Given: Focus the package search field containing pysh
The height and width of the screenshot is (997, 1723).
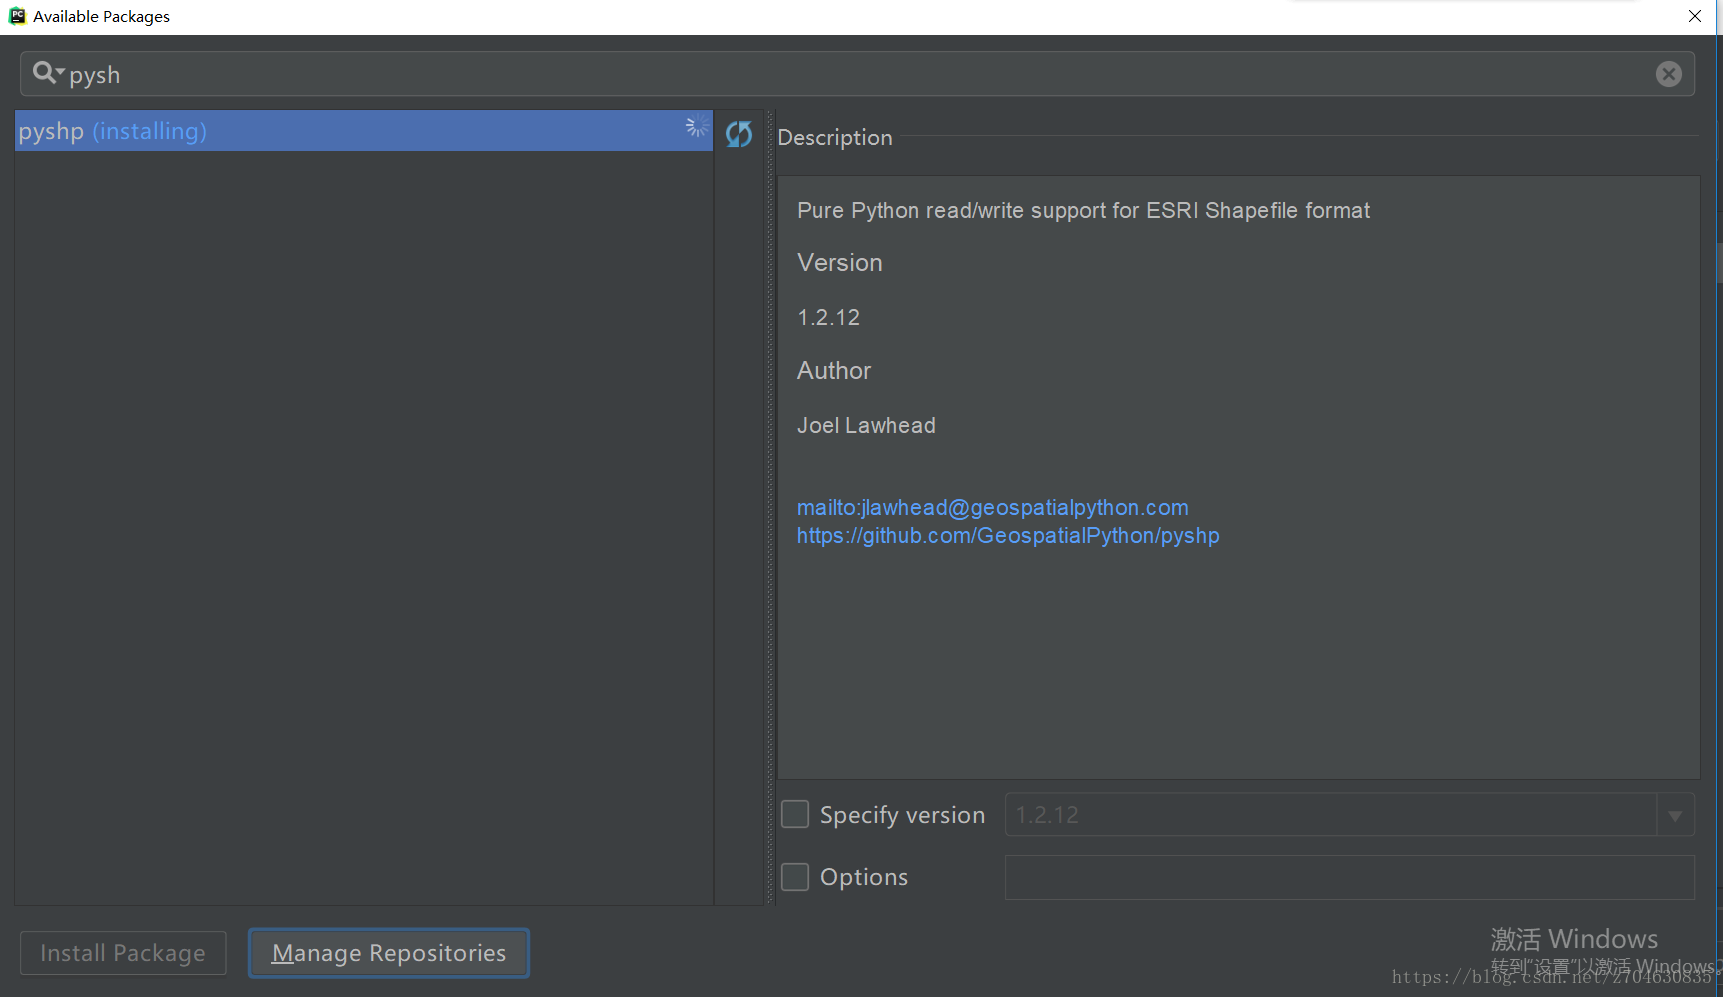Looking at the screenshot, I should point(857,74).
